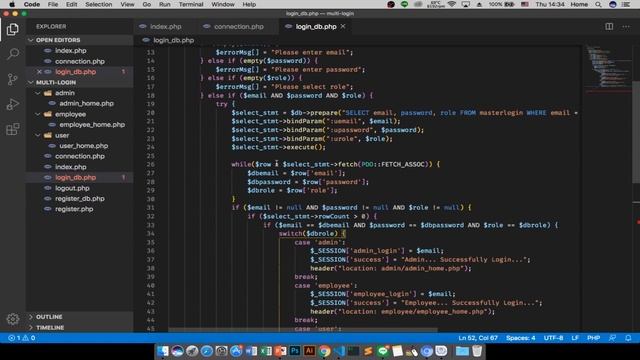
Task: Open the Source Control view
Action: point(13,79)
